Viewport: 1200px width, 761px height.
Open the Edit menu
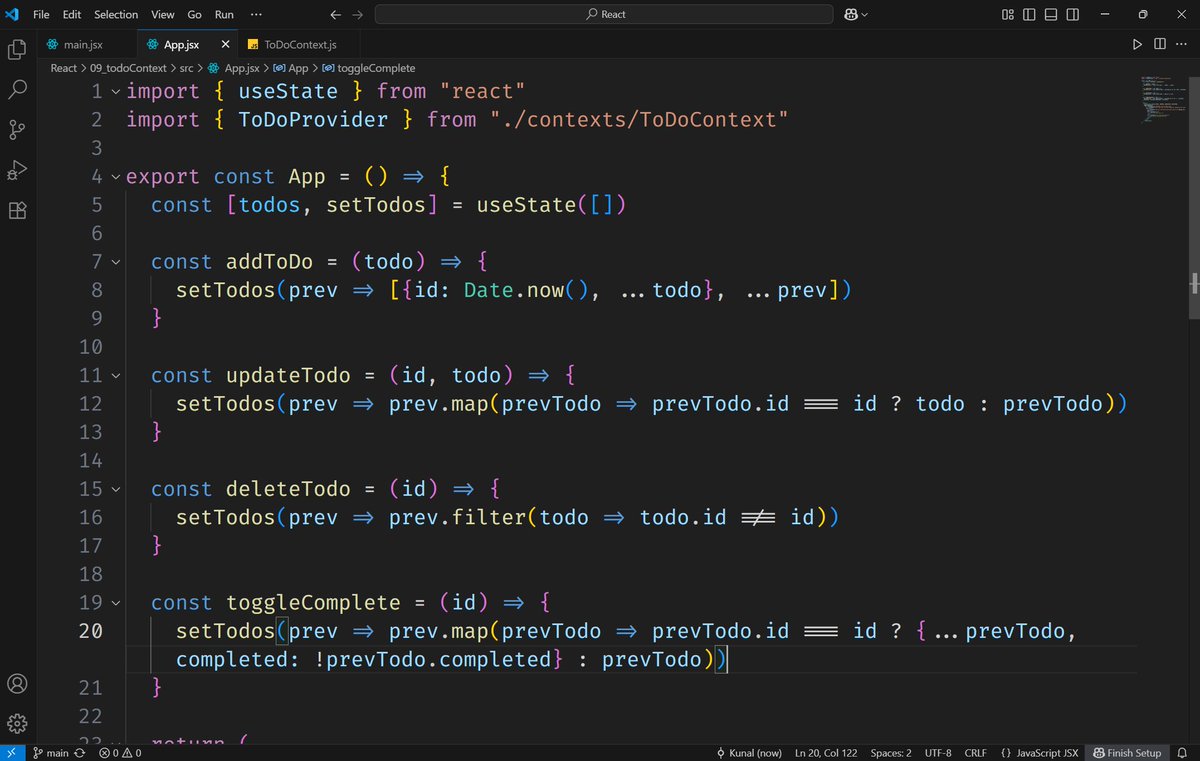[x=72, y=15]
